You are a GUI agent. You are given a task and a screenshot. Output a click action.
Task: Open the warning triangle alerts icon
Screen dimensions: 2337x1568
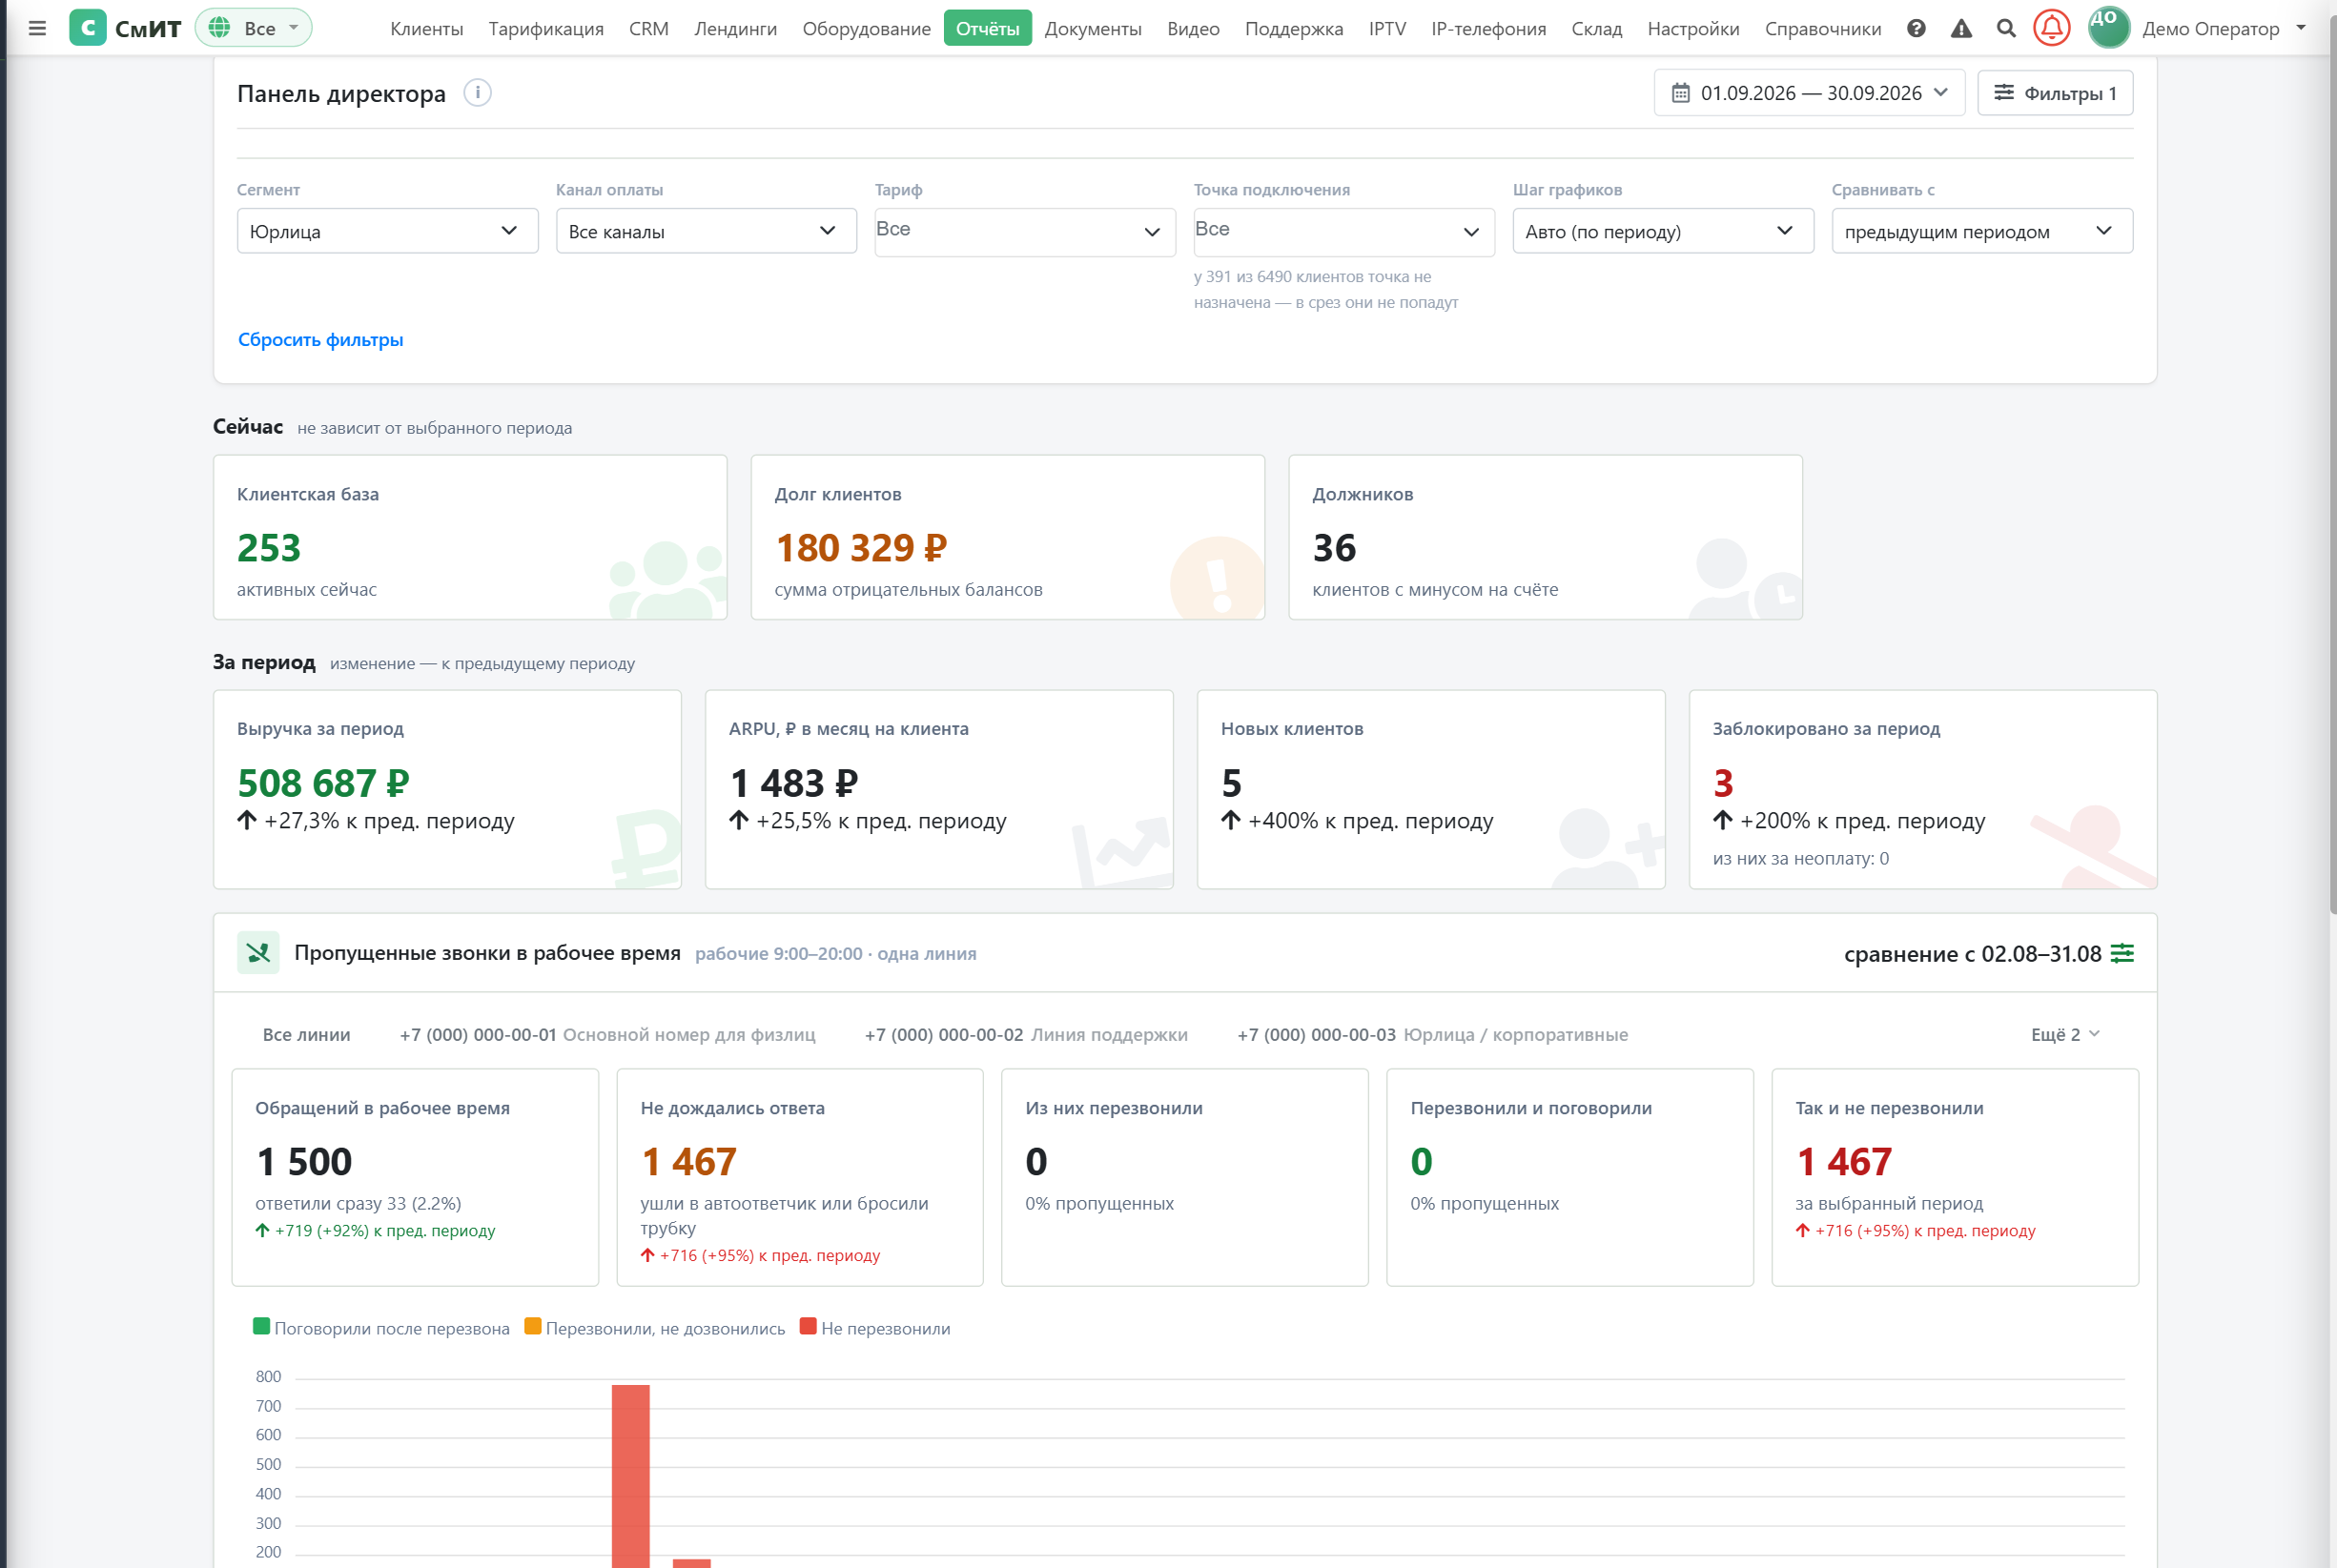pos(1961,28)
